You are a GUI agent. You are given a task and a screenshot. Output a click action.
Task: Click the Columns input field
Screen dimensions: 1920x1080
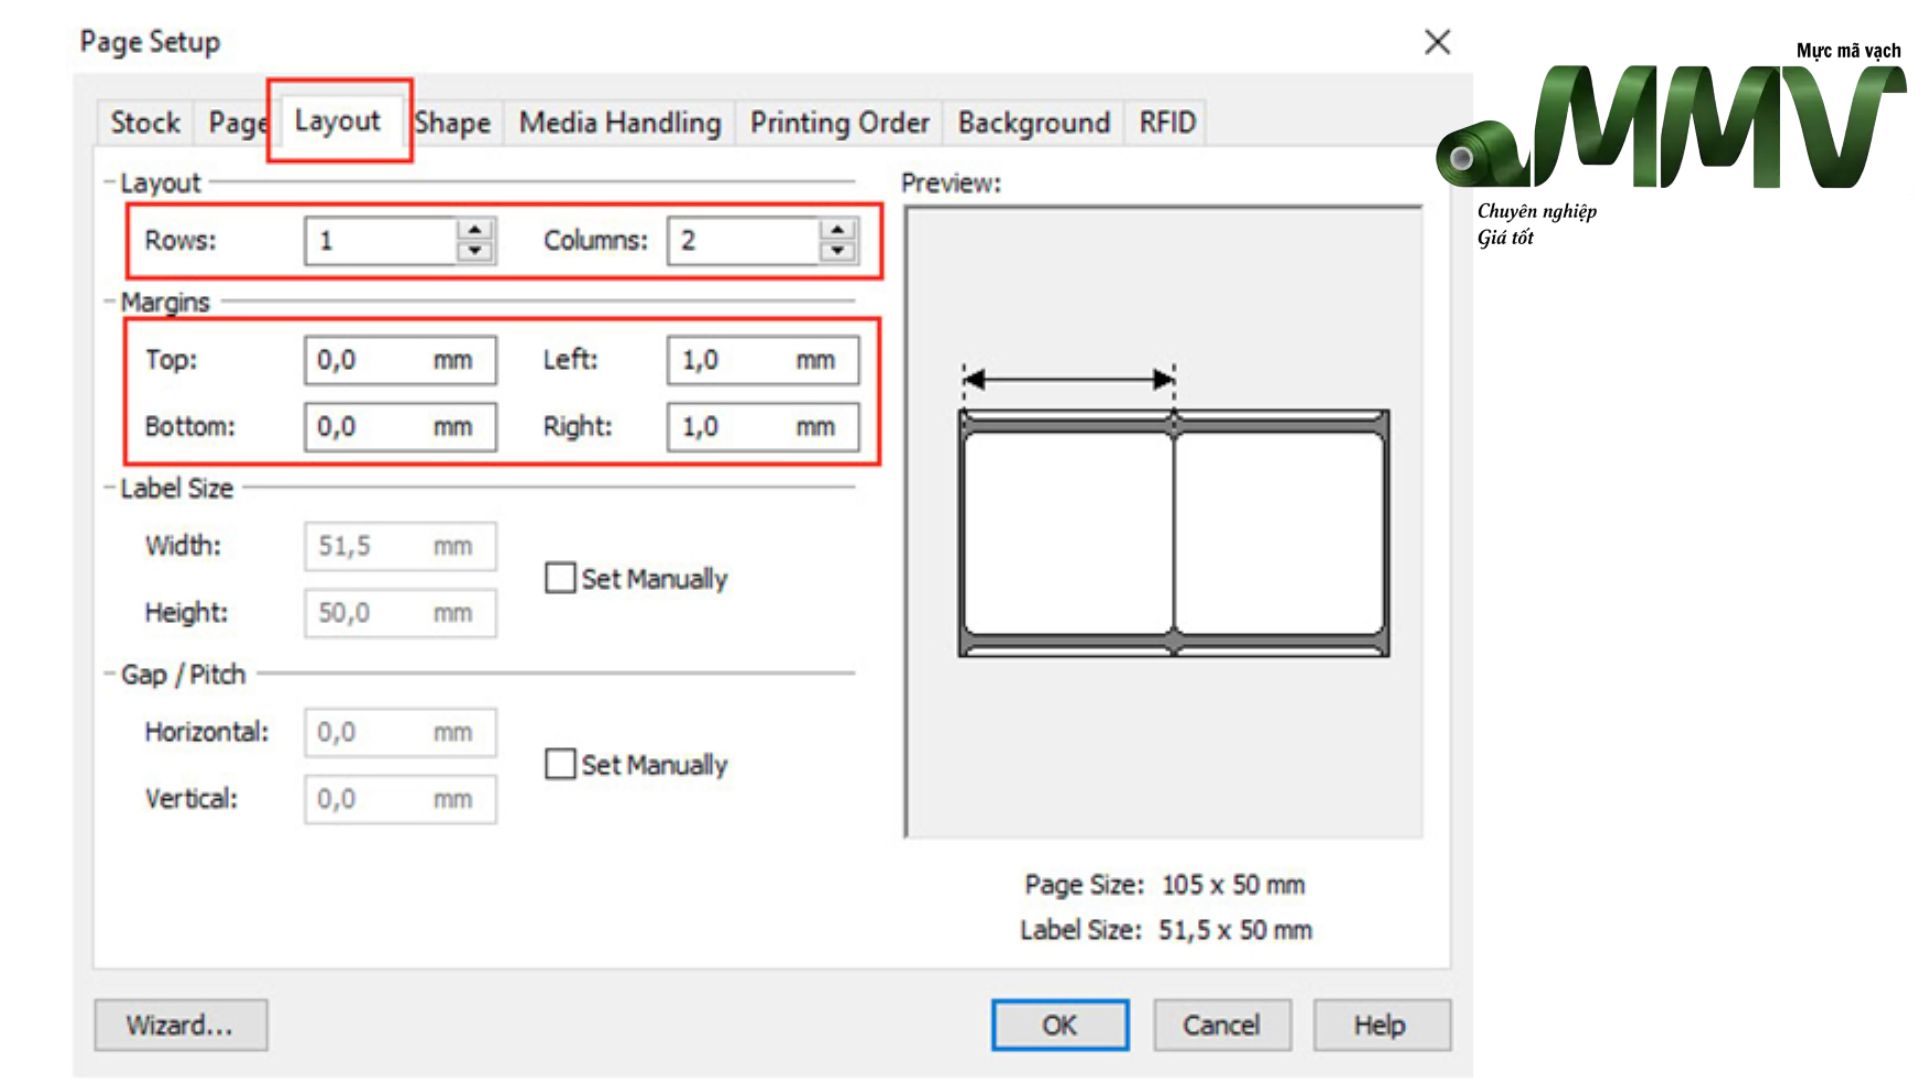click(745, 241)
